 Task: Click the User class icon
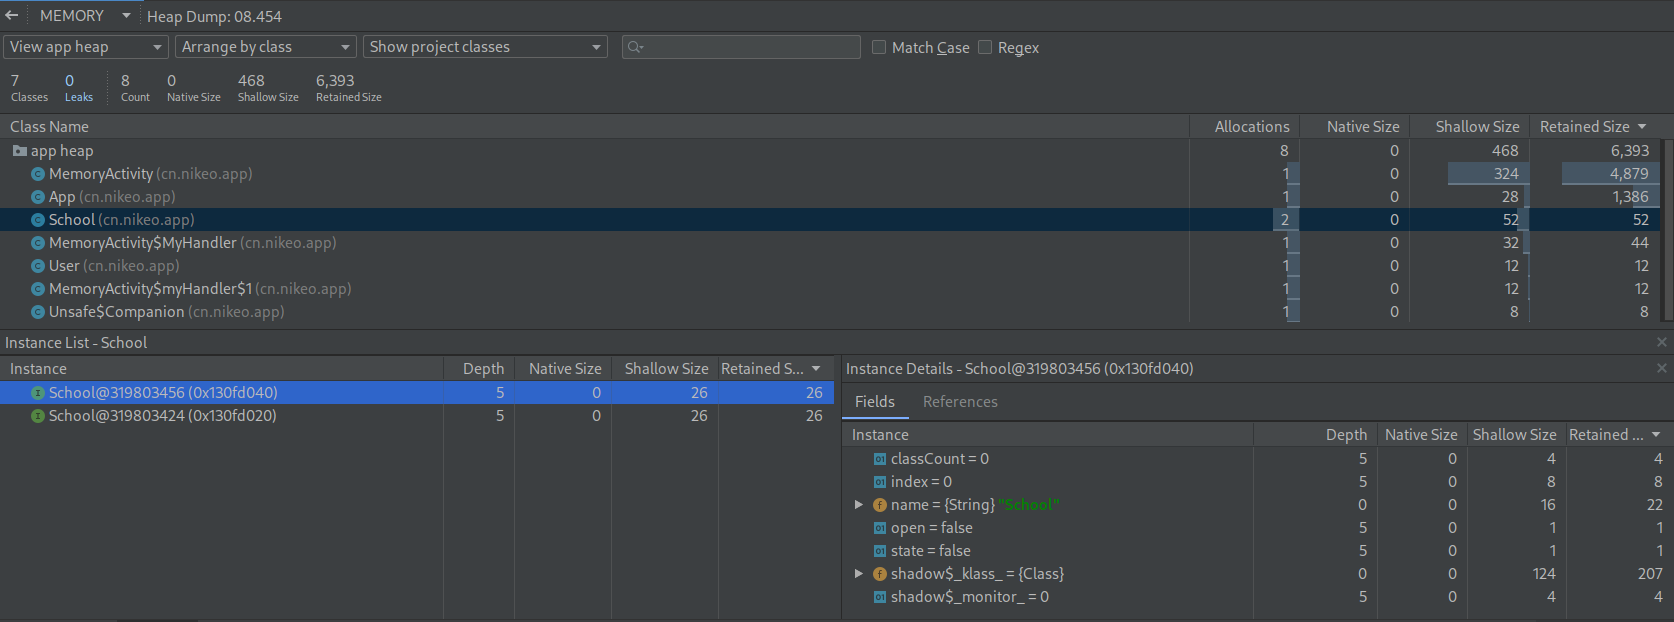click(38, 266)
